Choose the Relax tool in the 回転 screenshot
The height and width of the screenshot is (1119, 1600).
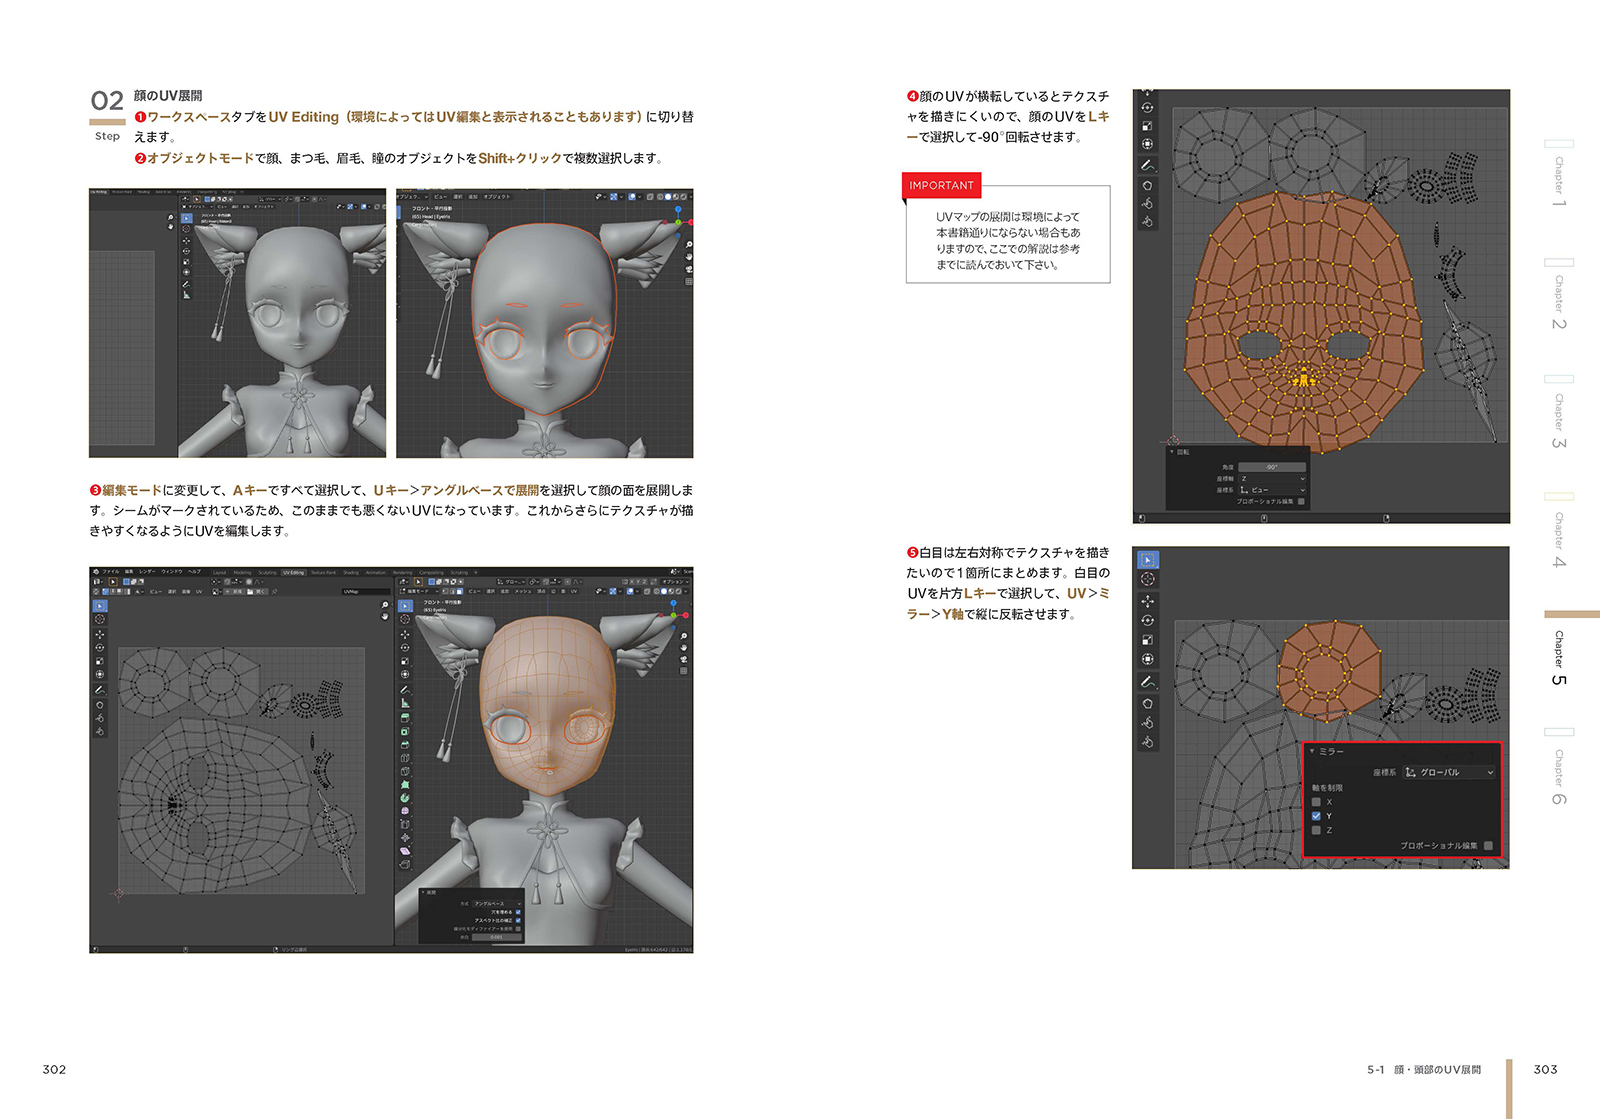(1148, 203)
